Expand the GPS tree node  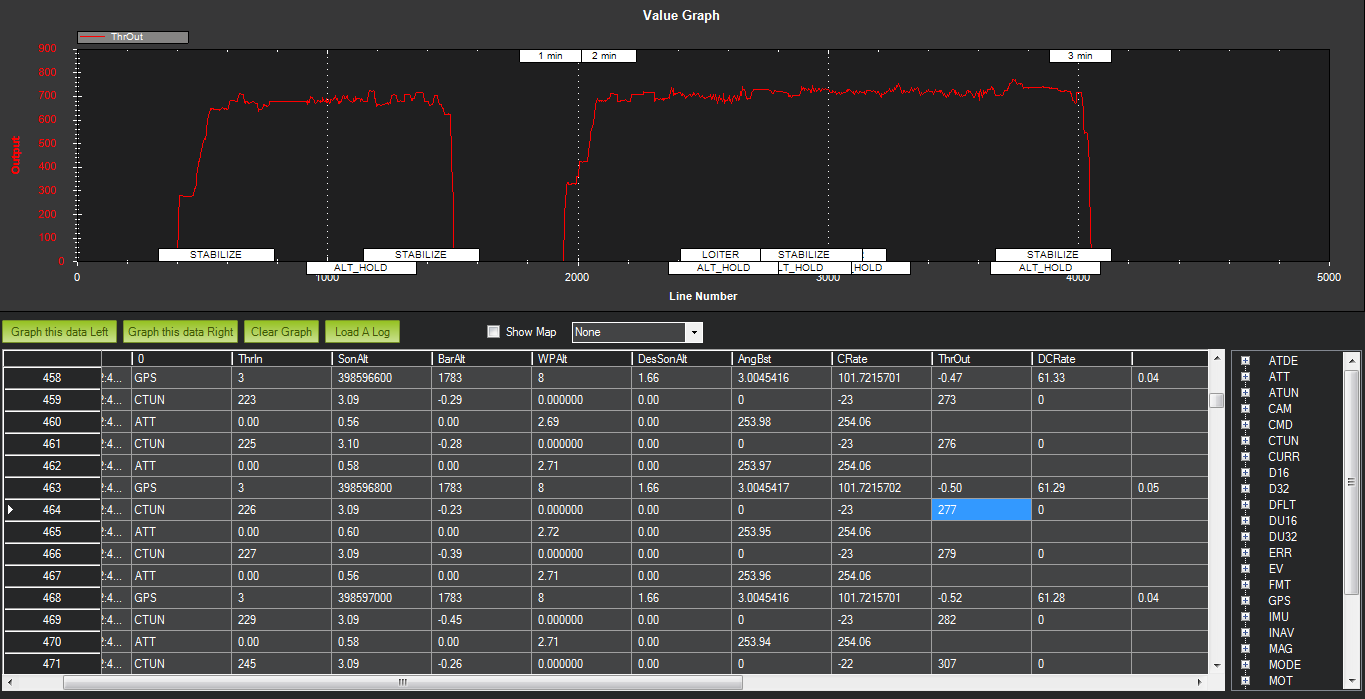pos(1245,601)
